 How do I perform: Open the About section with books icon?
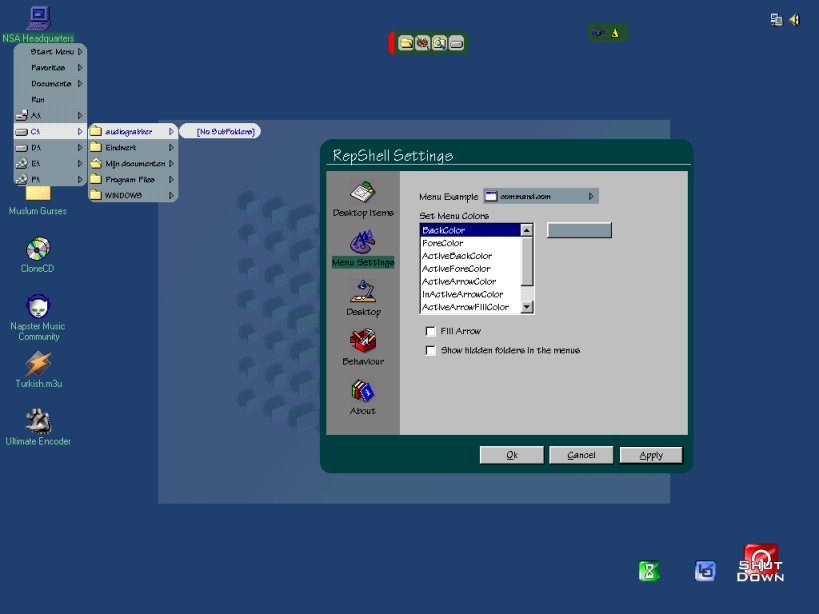pos(363,392)
